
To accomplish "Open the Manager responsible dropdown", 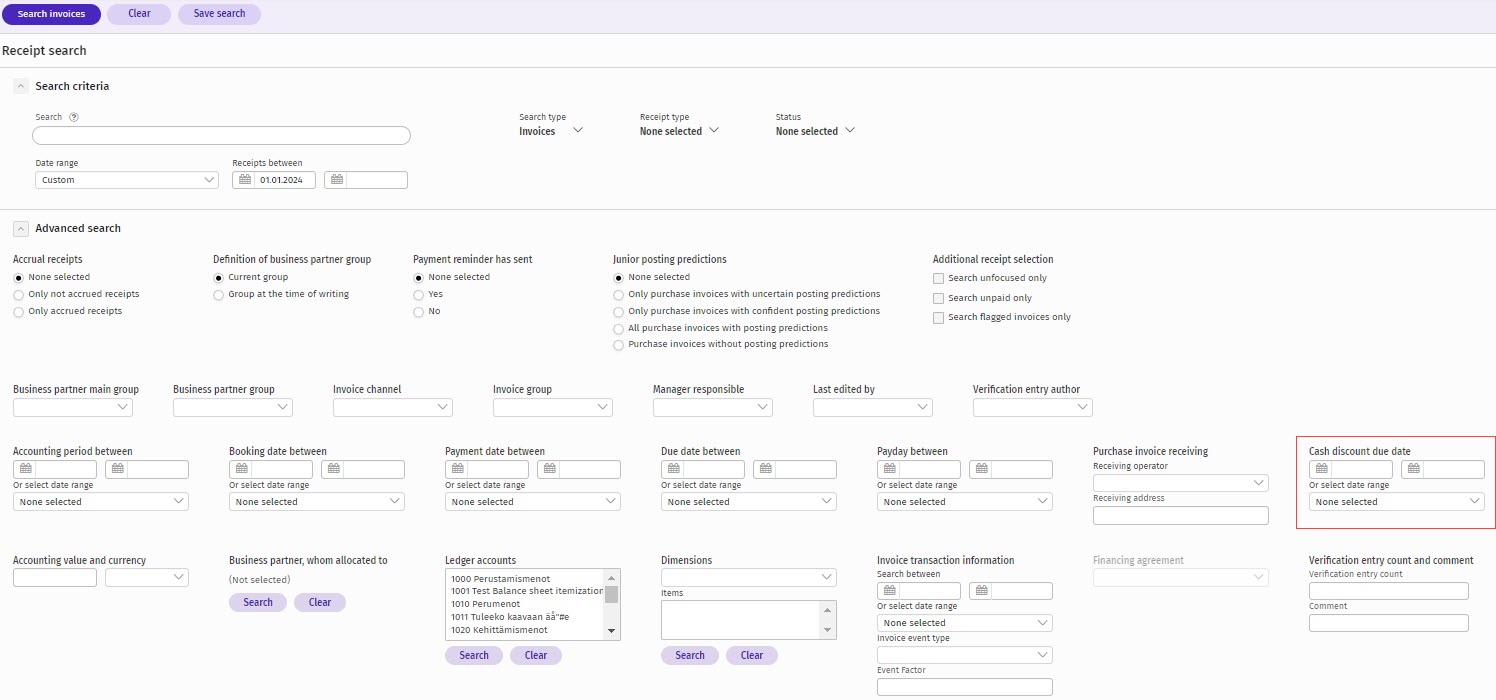I will pos(713,407).
